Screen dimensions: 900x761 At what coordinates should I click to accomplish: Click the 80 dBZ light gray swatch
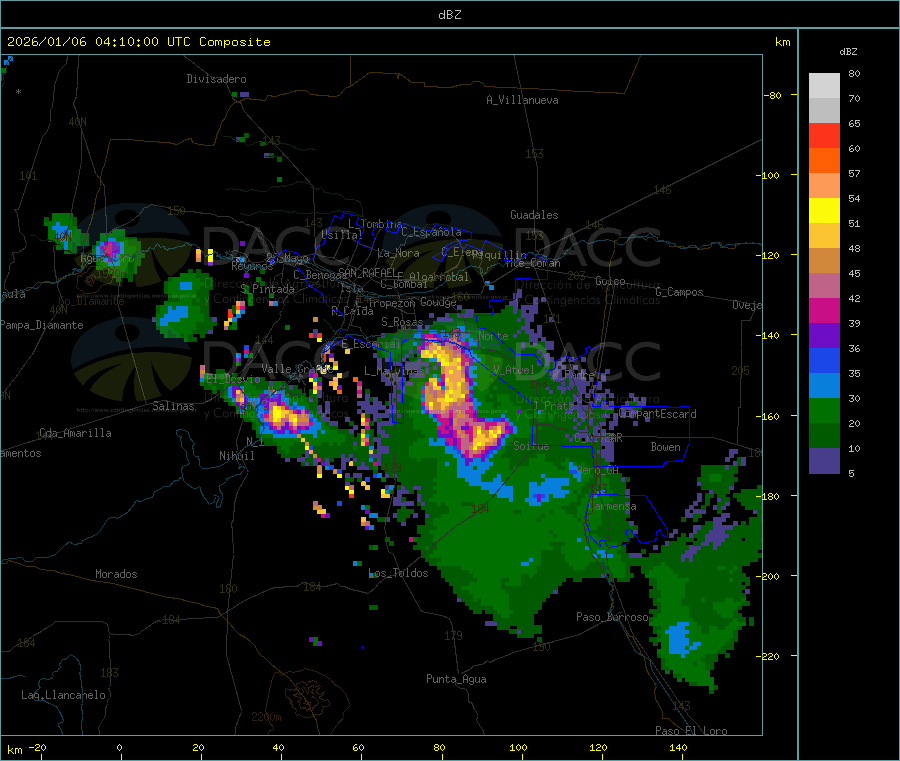[824, 86]
